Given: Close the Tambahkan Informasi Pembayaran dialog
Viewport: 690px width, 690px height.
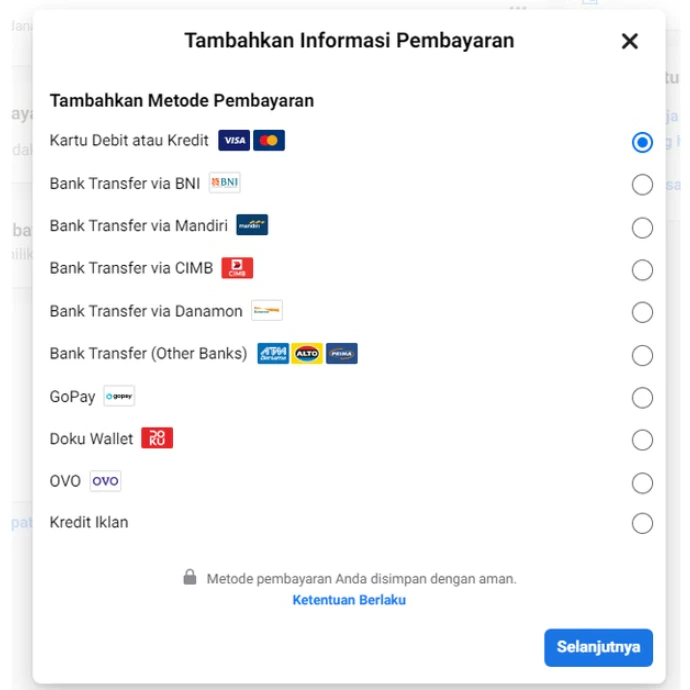Looking at the screenshot, I should coord(630,41).
